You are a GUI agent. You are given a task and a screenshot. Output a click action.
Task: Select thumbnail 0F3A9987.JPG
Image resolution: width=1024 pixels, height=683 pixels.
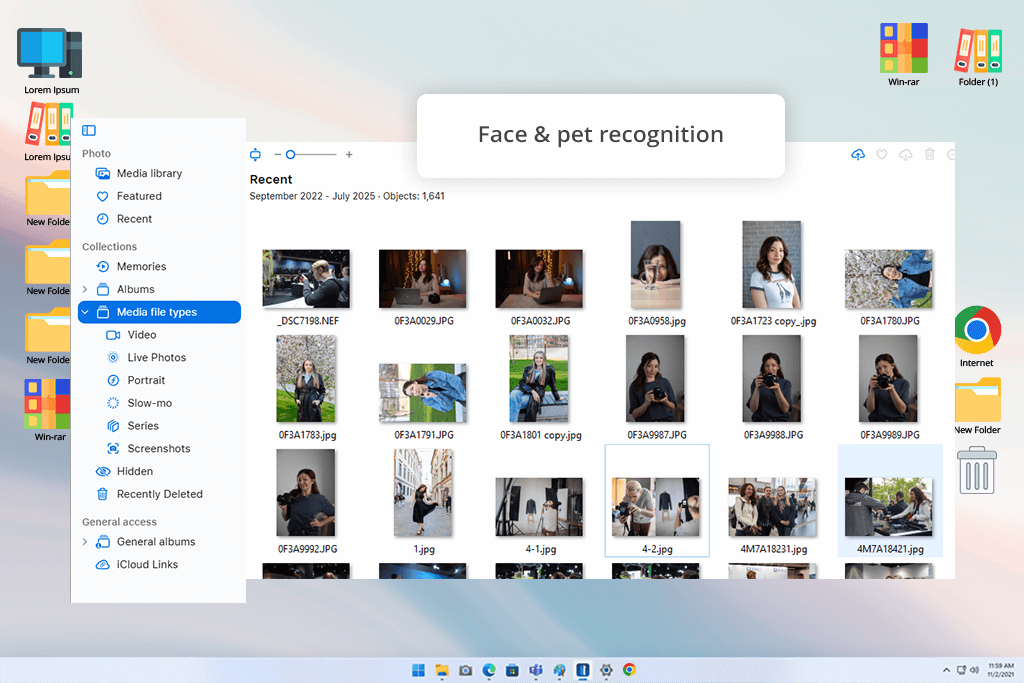pyautogui.click(x=655, y=379)
